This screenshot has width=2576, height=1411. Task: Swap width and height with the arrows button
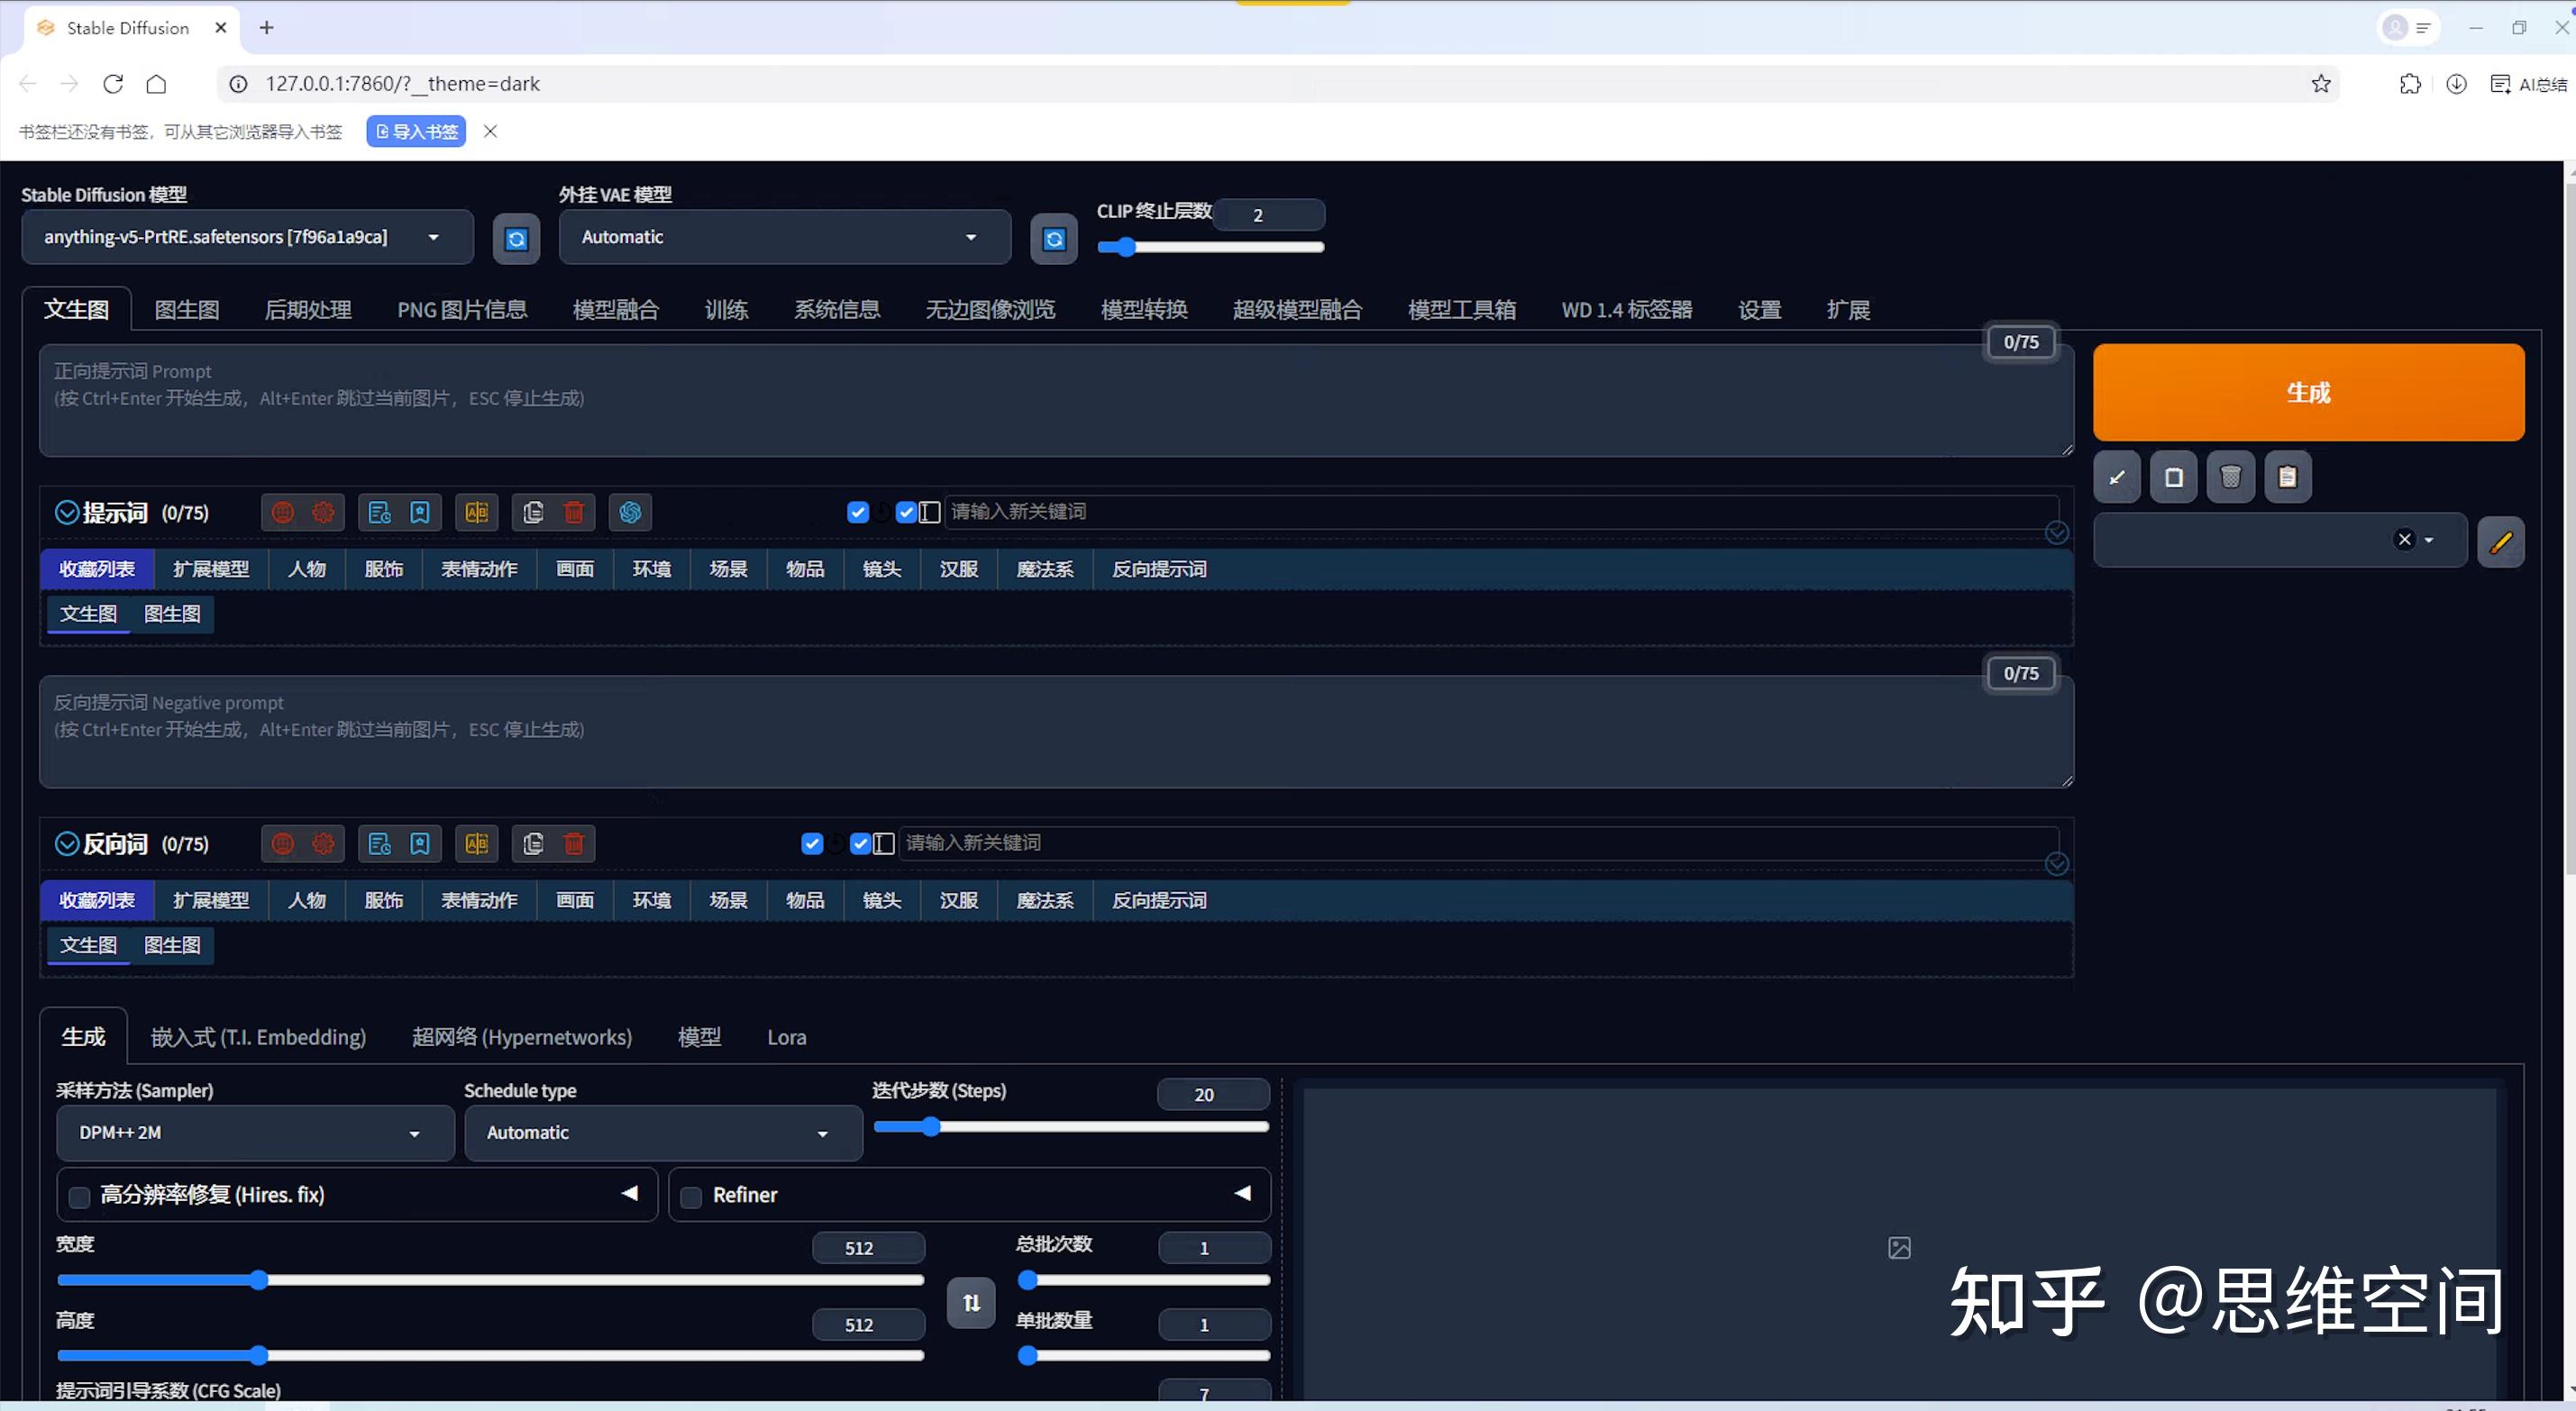971,1302
